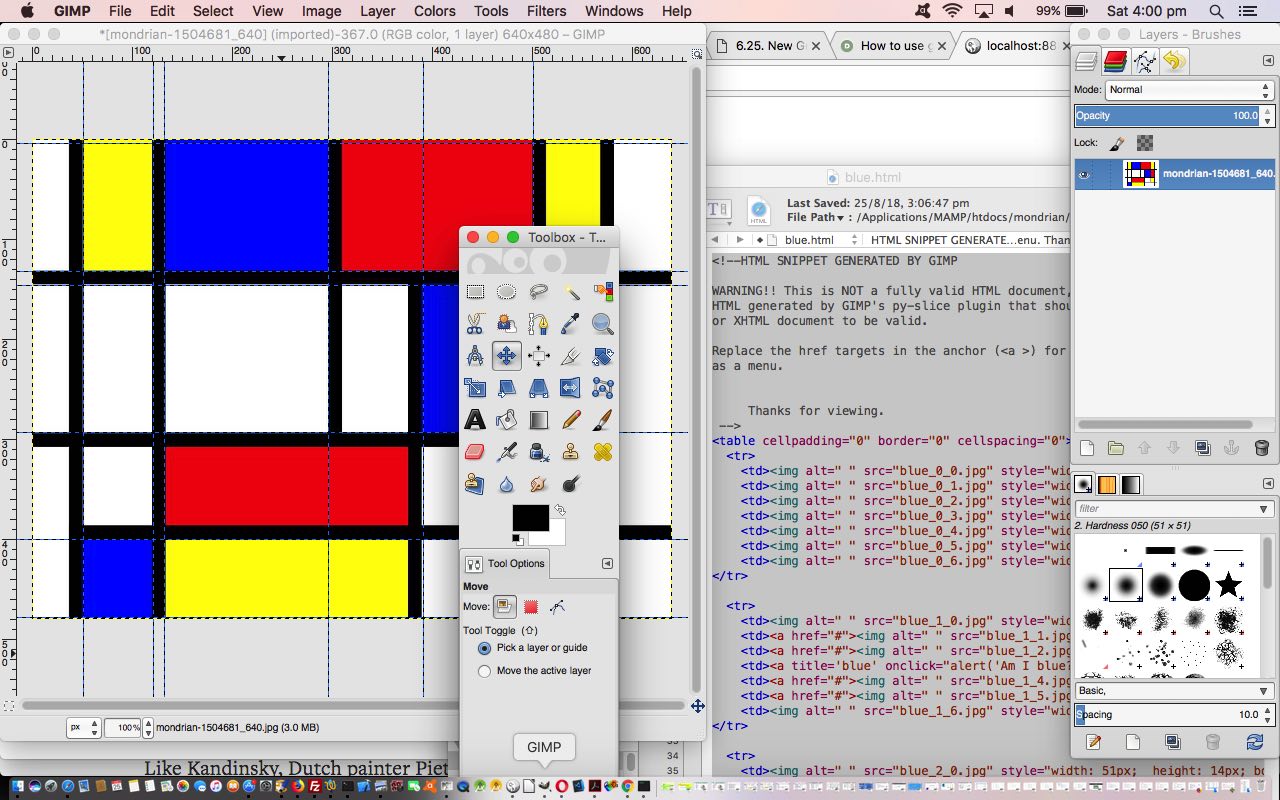Image resolution: width=1280 pixels, height=800 pixels.
Task: Open Tool Options configuration menu arrow
Action: [607, 564]
